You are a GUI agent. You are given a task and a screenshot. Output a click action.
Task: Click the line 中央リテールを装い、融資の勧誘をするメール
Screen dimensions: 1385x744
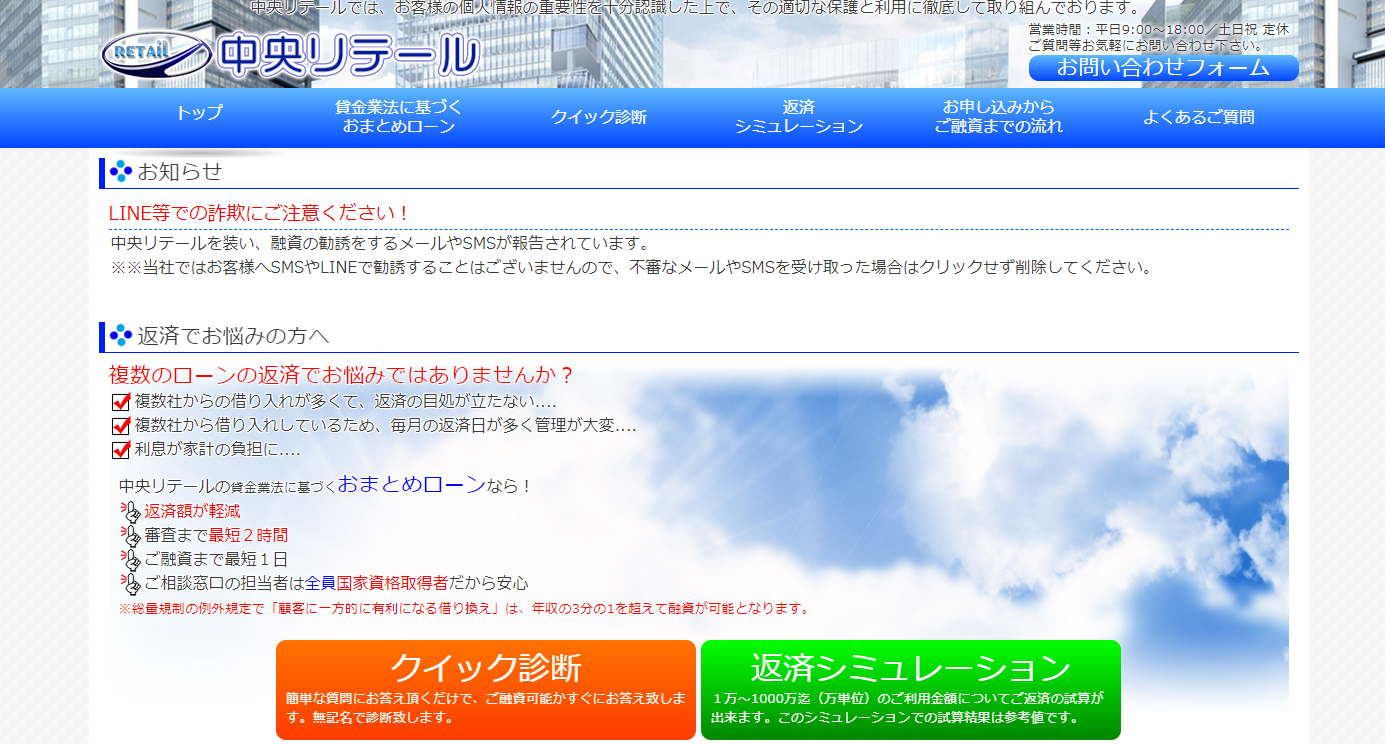(380, 243)
